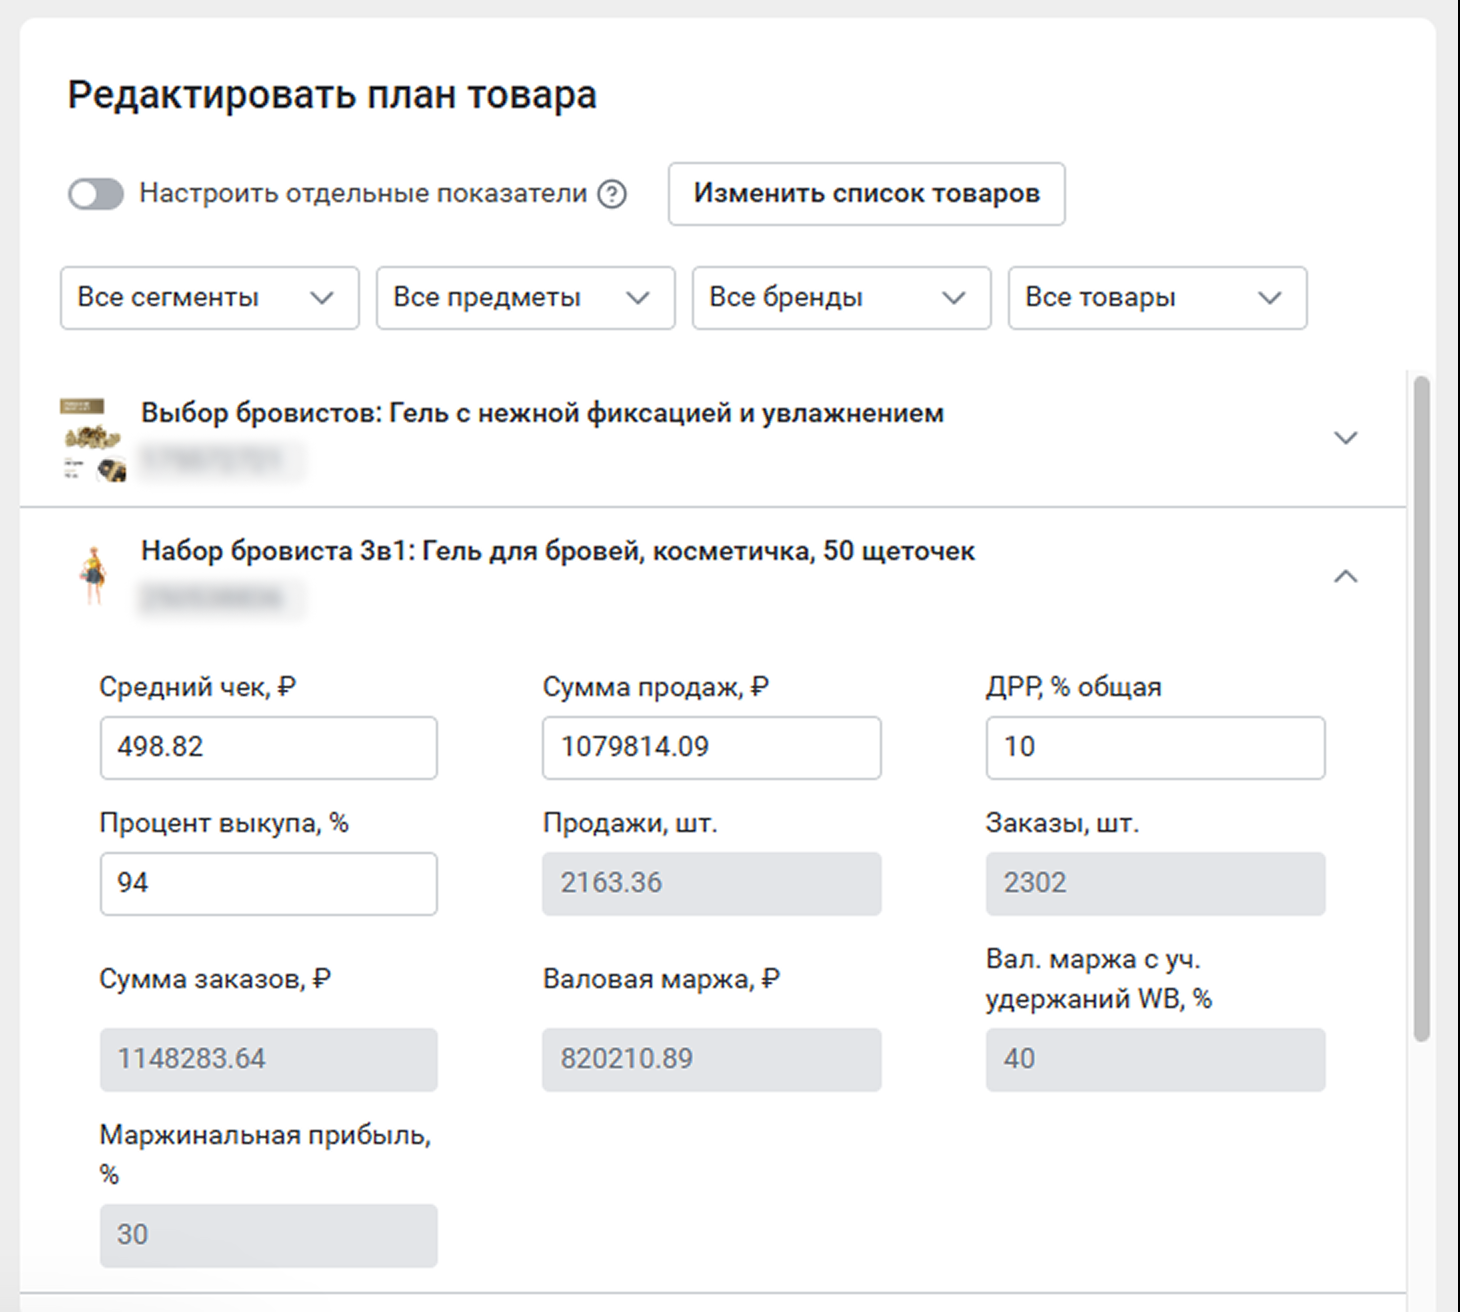
Task: Click the "Выбор бровистов" product thumbnail
Action: click(93, 440)
